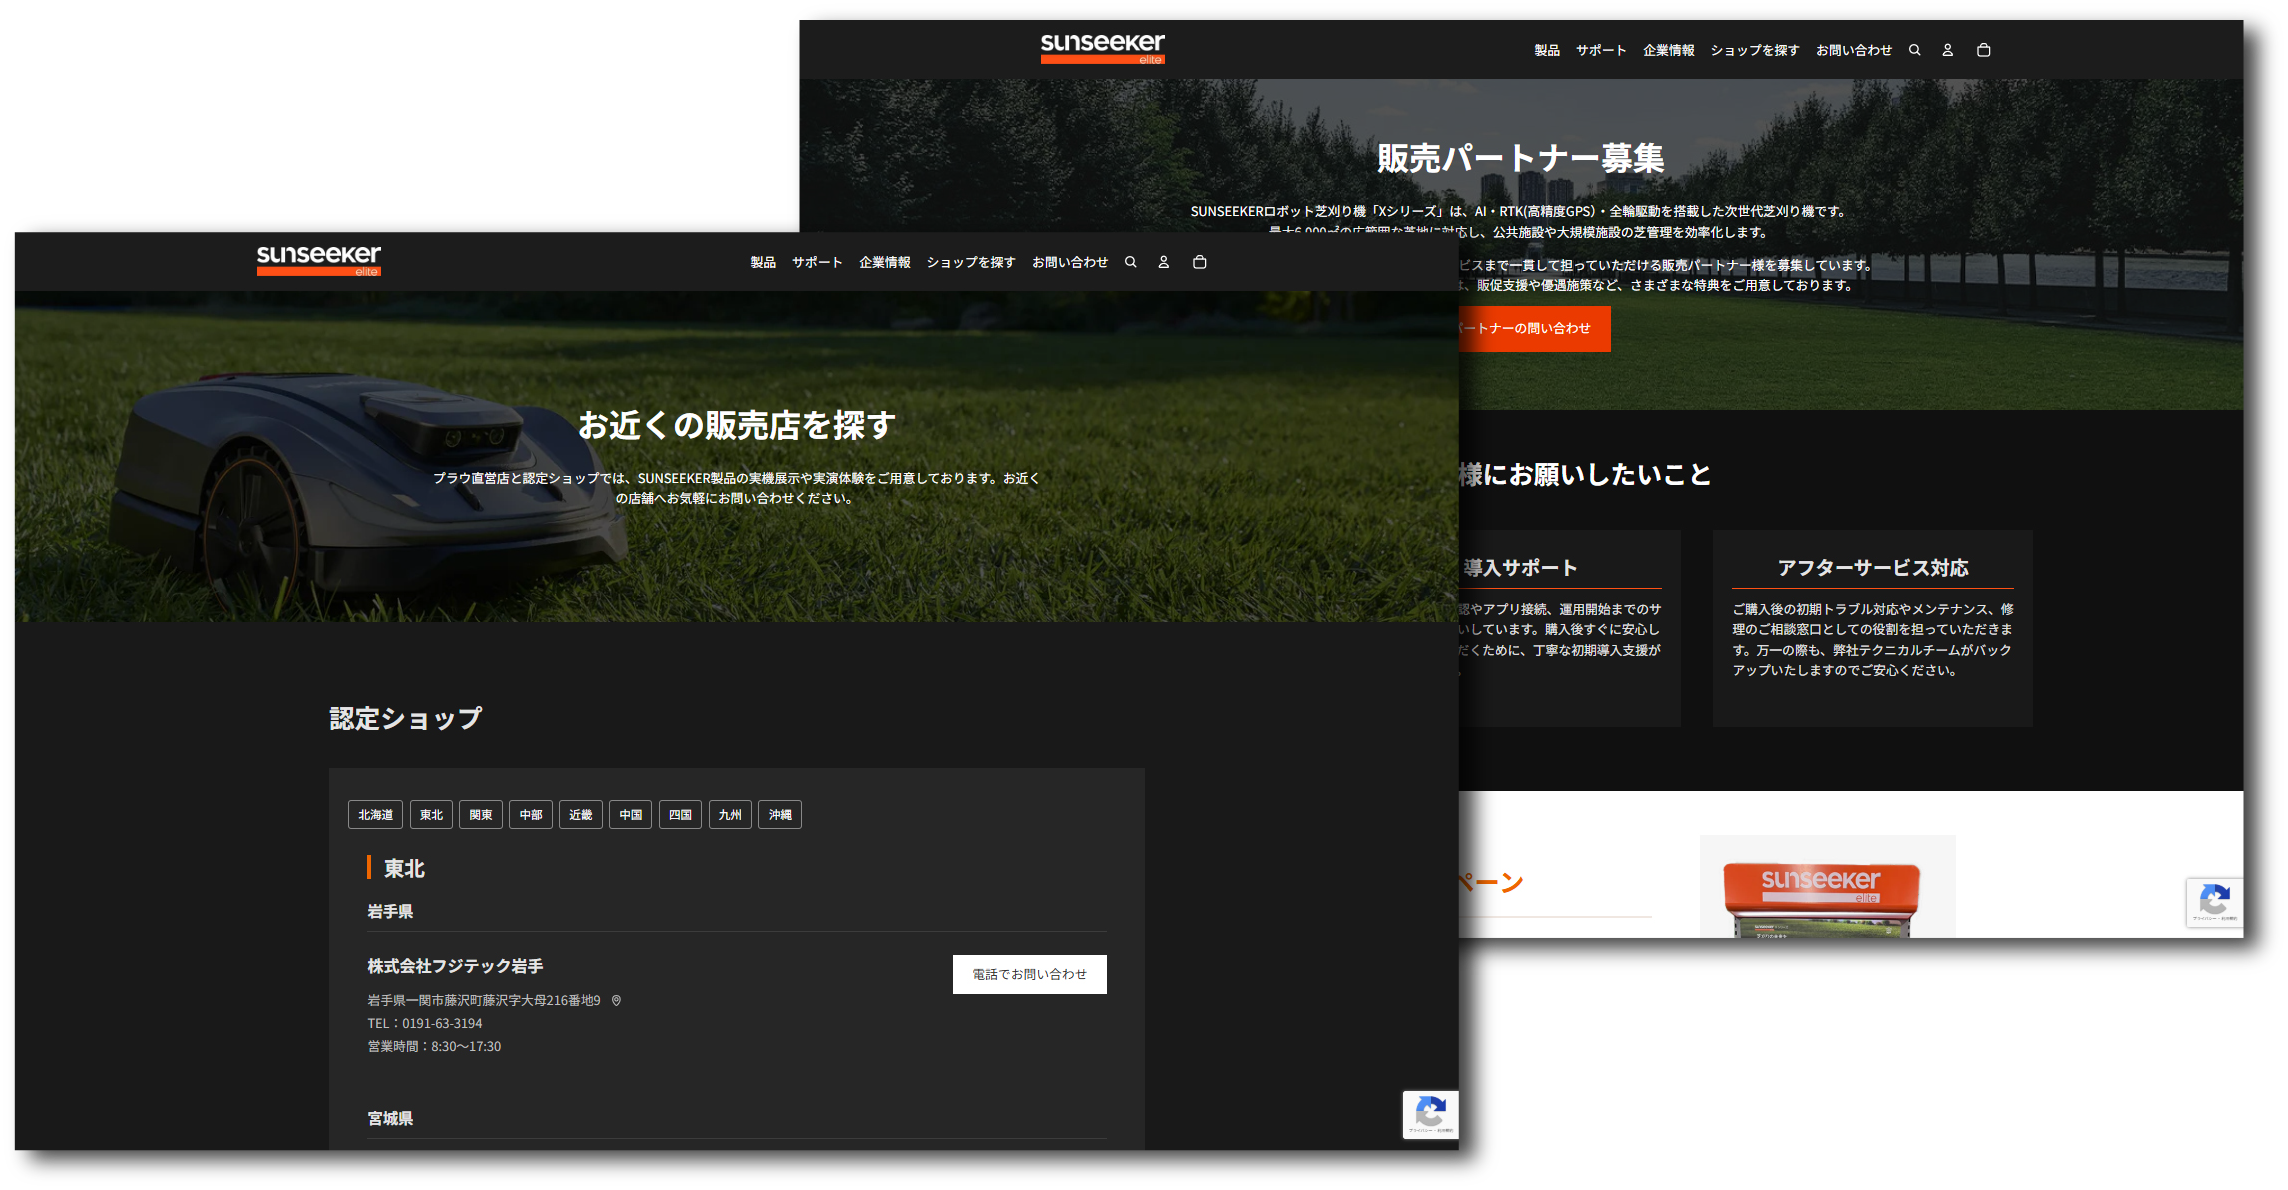Click Sunseeker elite logo in front window
The width and height of the screenshot is (2288, 1190).
pyautogui.click(x=318, y=259)
